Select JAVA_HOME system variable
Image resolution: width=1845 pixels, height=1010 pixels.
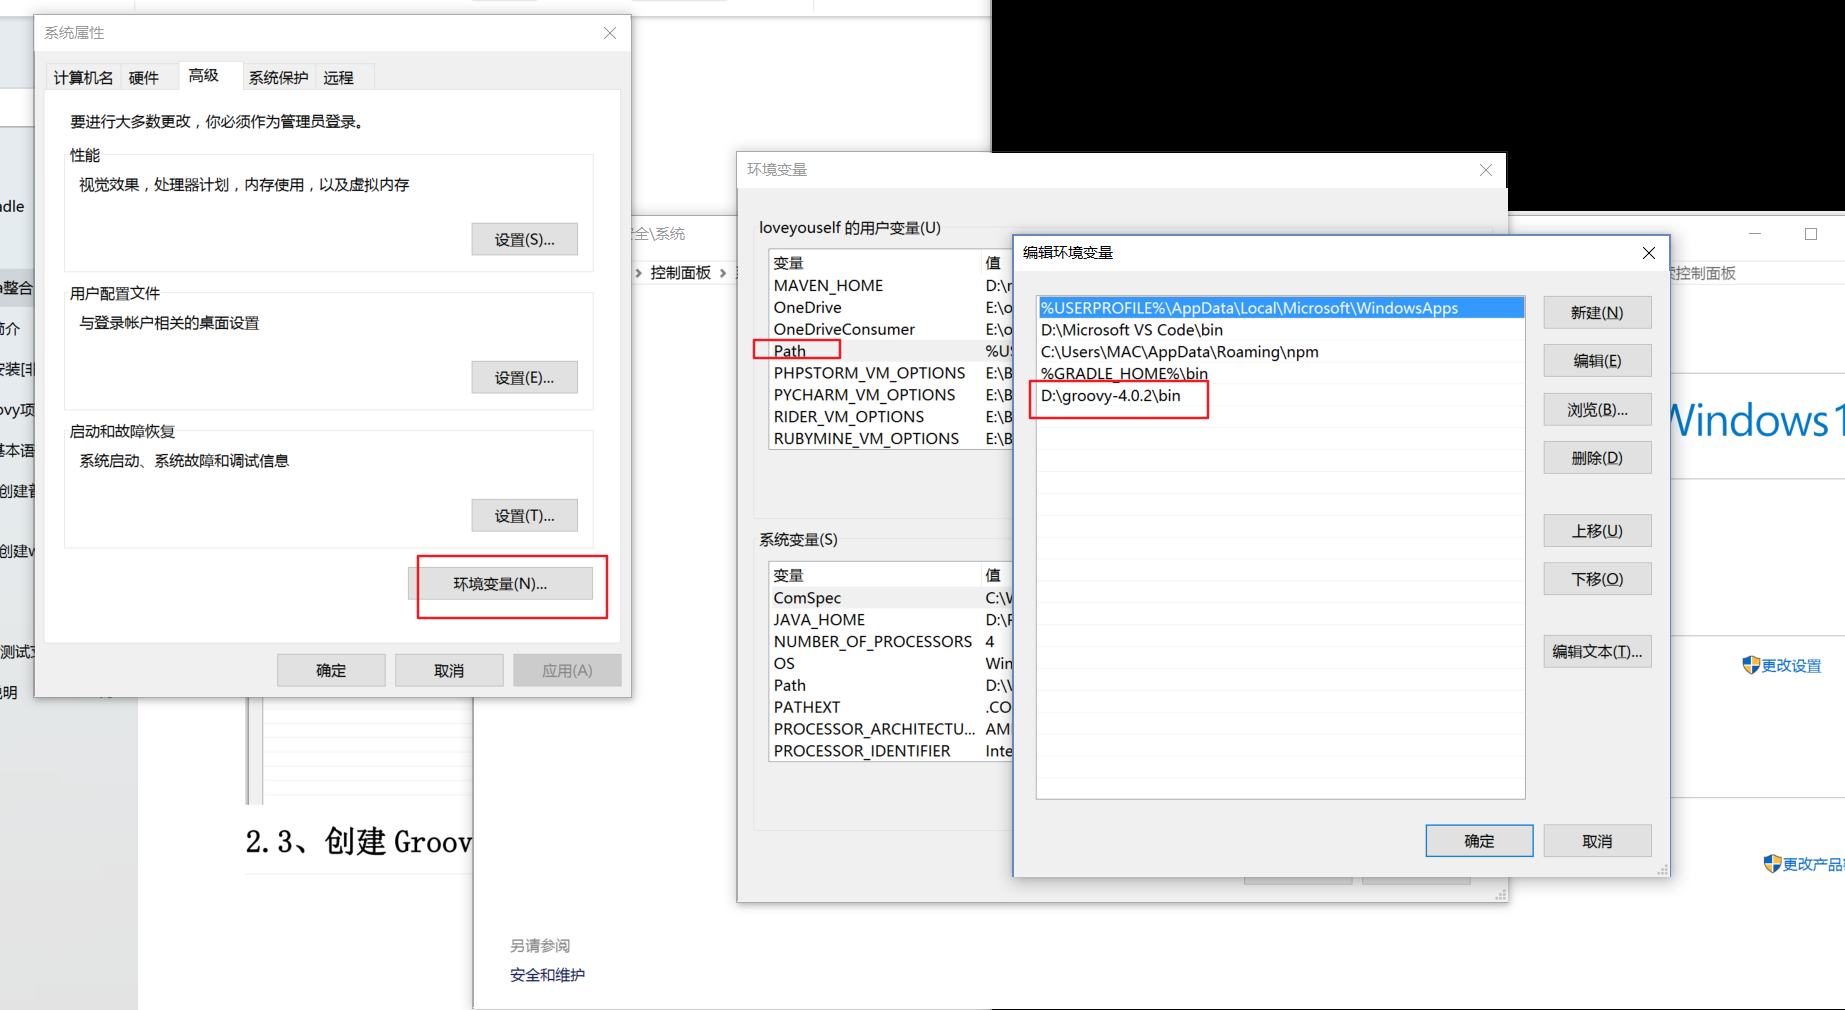pos(891,620)
